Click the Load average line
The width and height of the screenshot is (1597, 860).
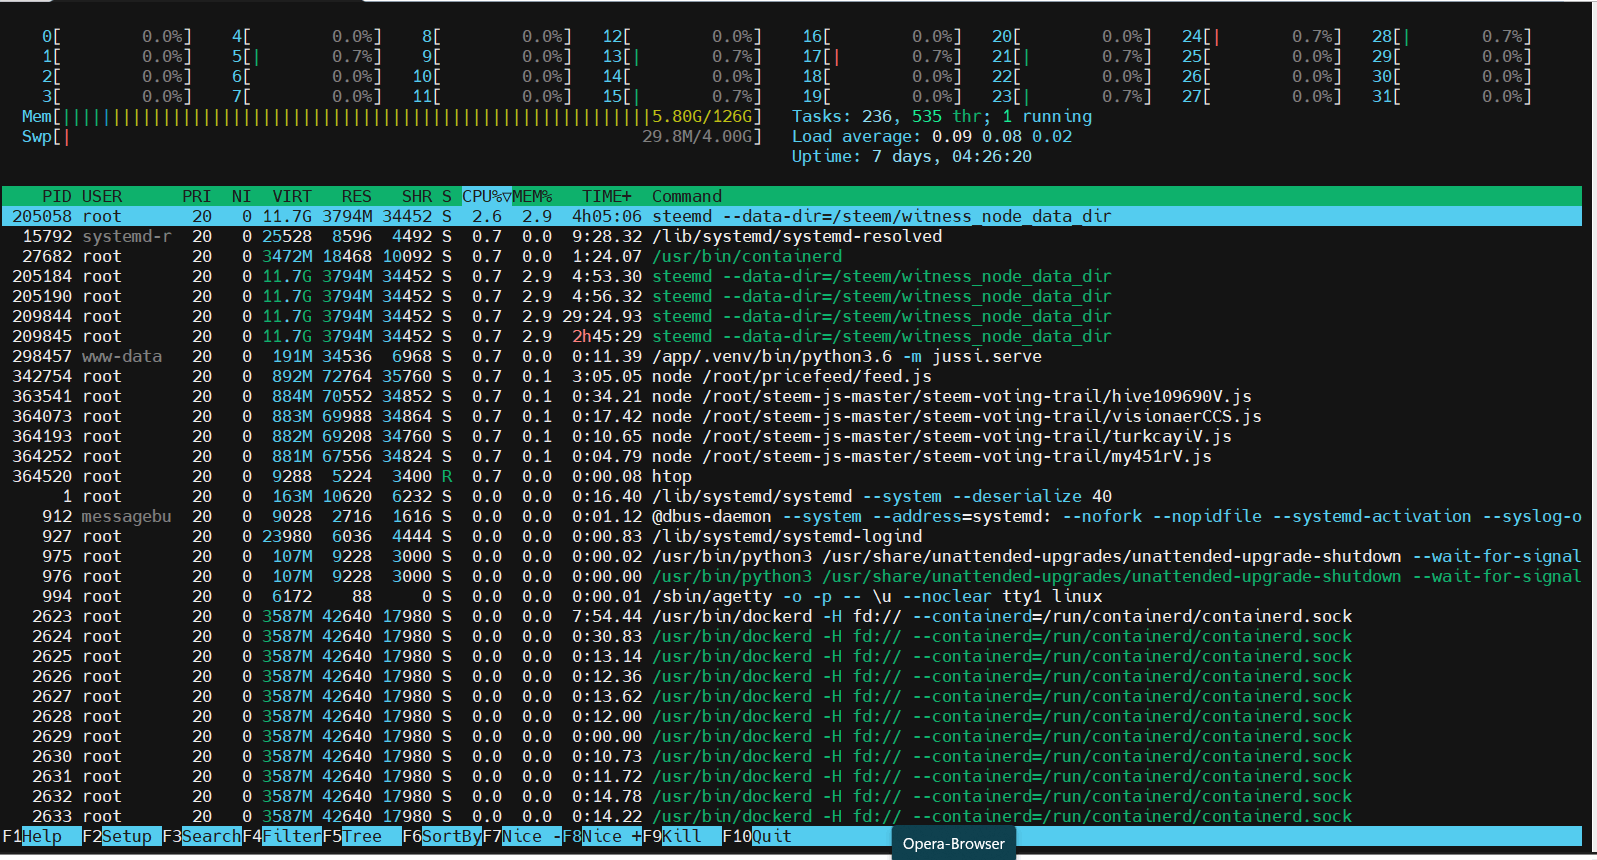pos(931,136)
